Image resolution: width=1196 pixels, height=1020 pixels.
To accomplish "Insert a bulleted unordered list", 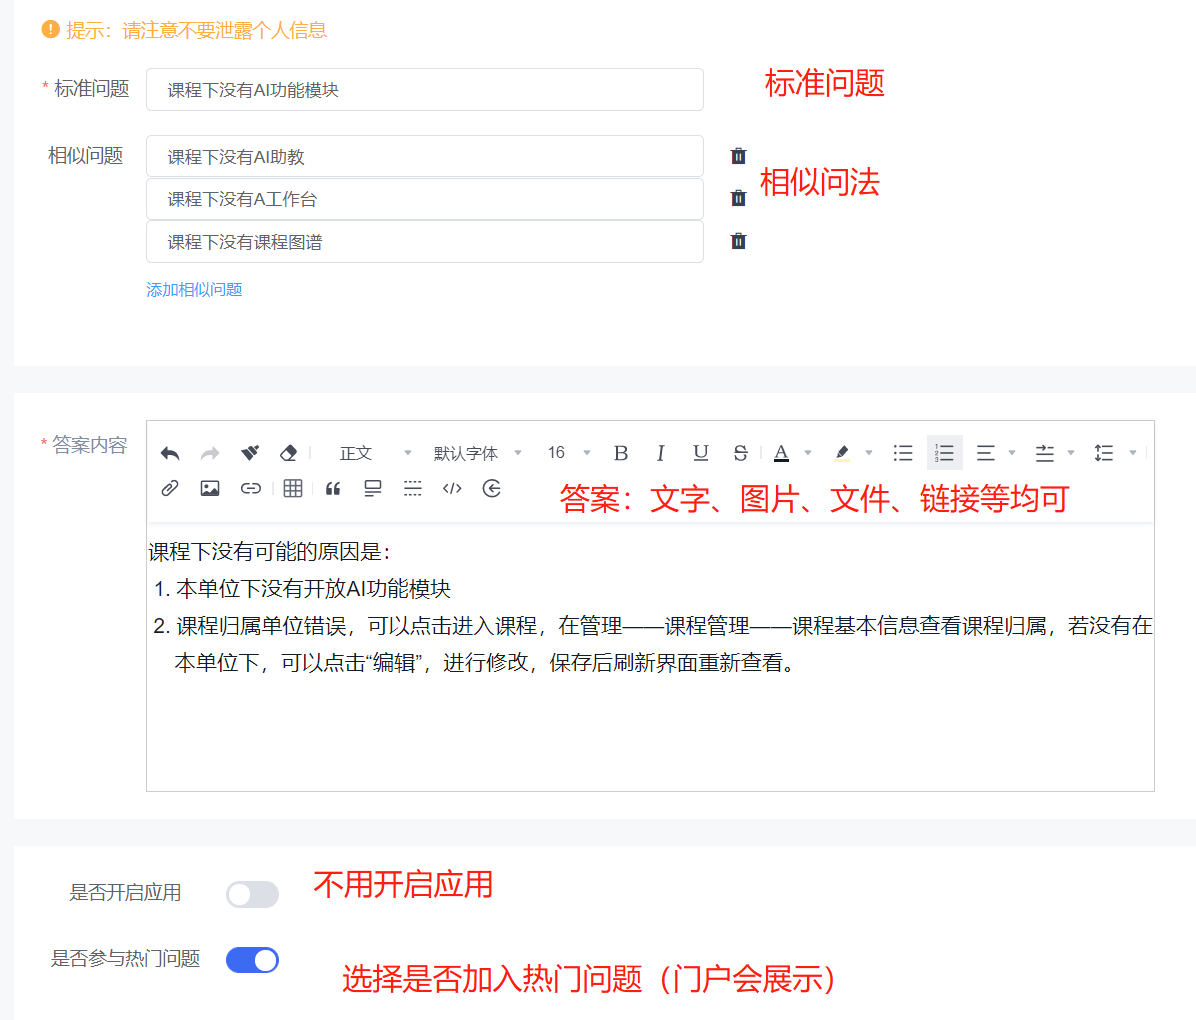I will click(x=903, y=453).
